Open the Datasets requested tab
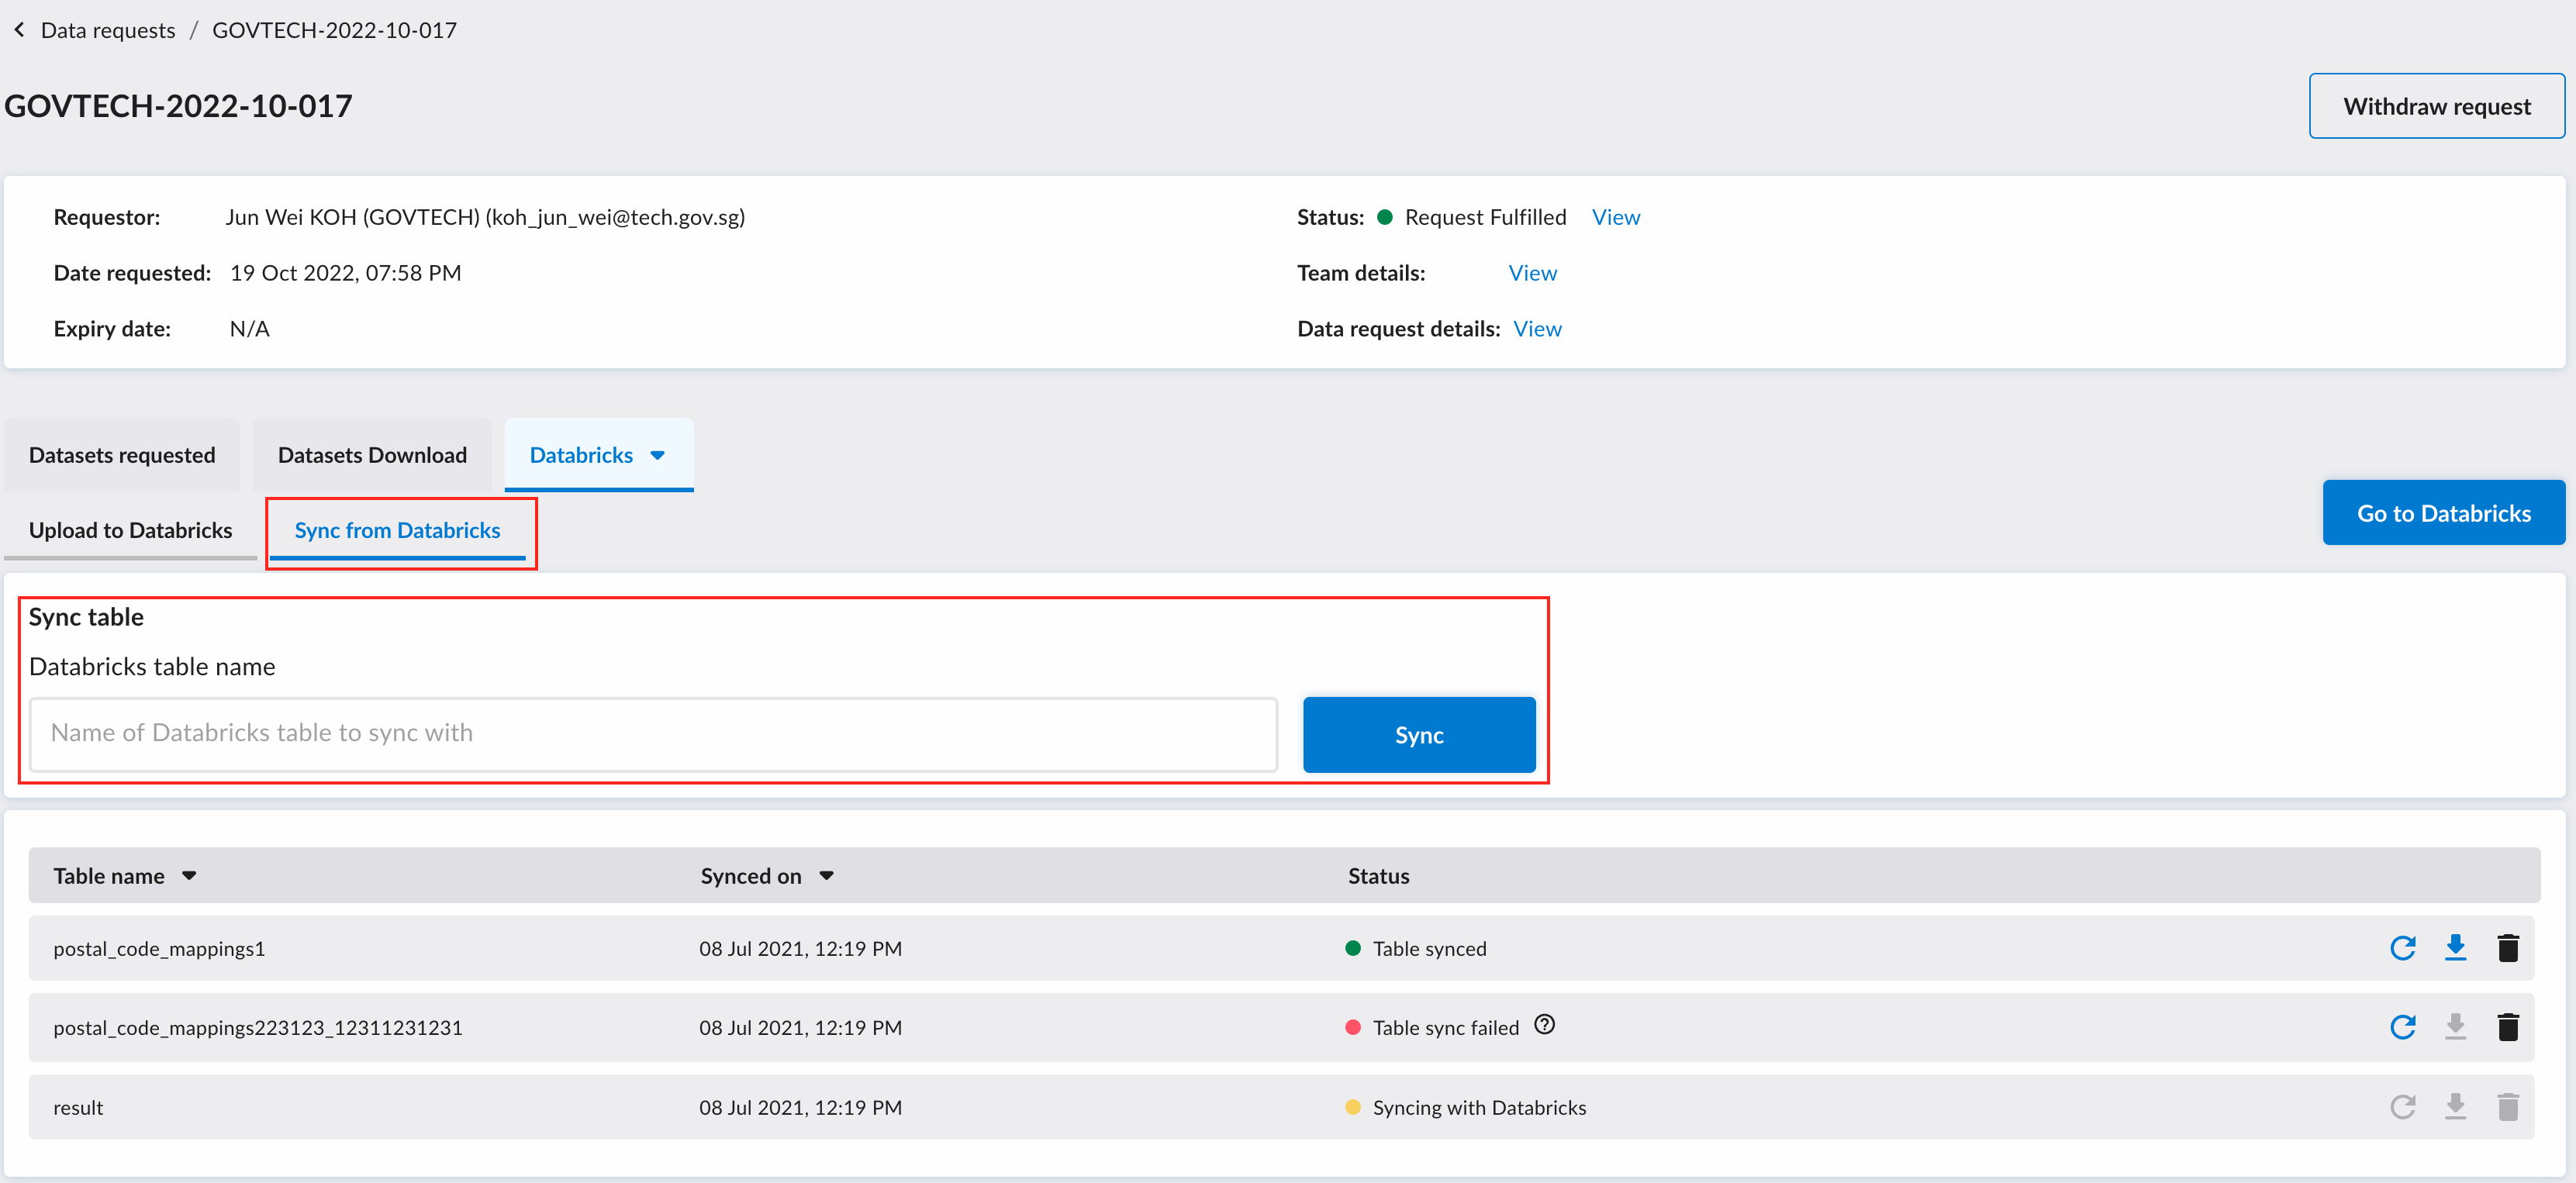Image resolution: width=2576 pixels, height=1183 pixels. (x=122, y=455)
